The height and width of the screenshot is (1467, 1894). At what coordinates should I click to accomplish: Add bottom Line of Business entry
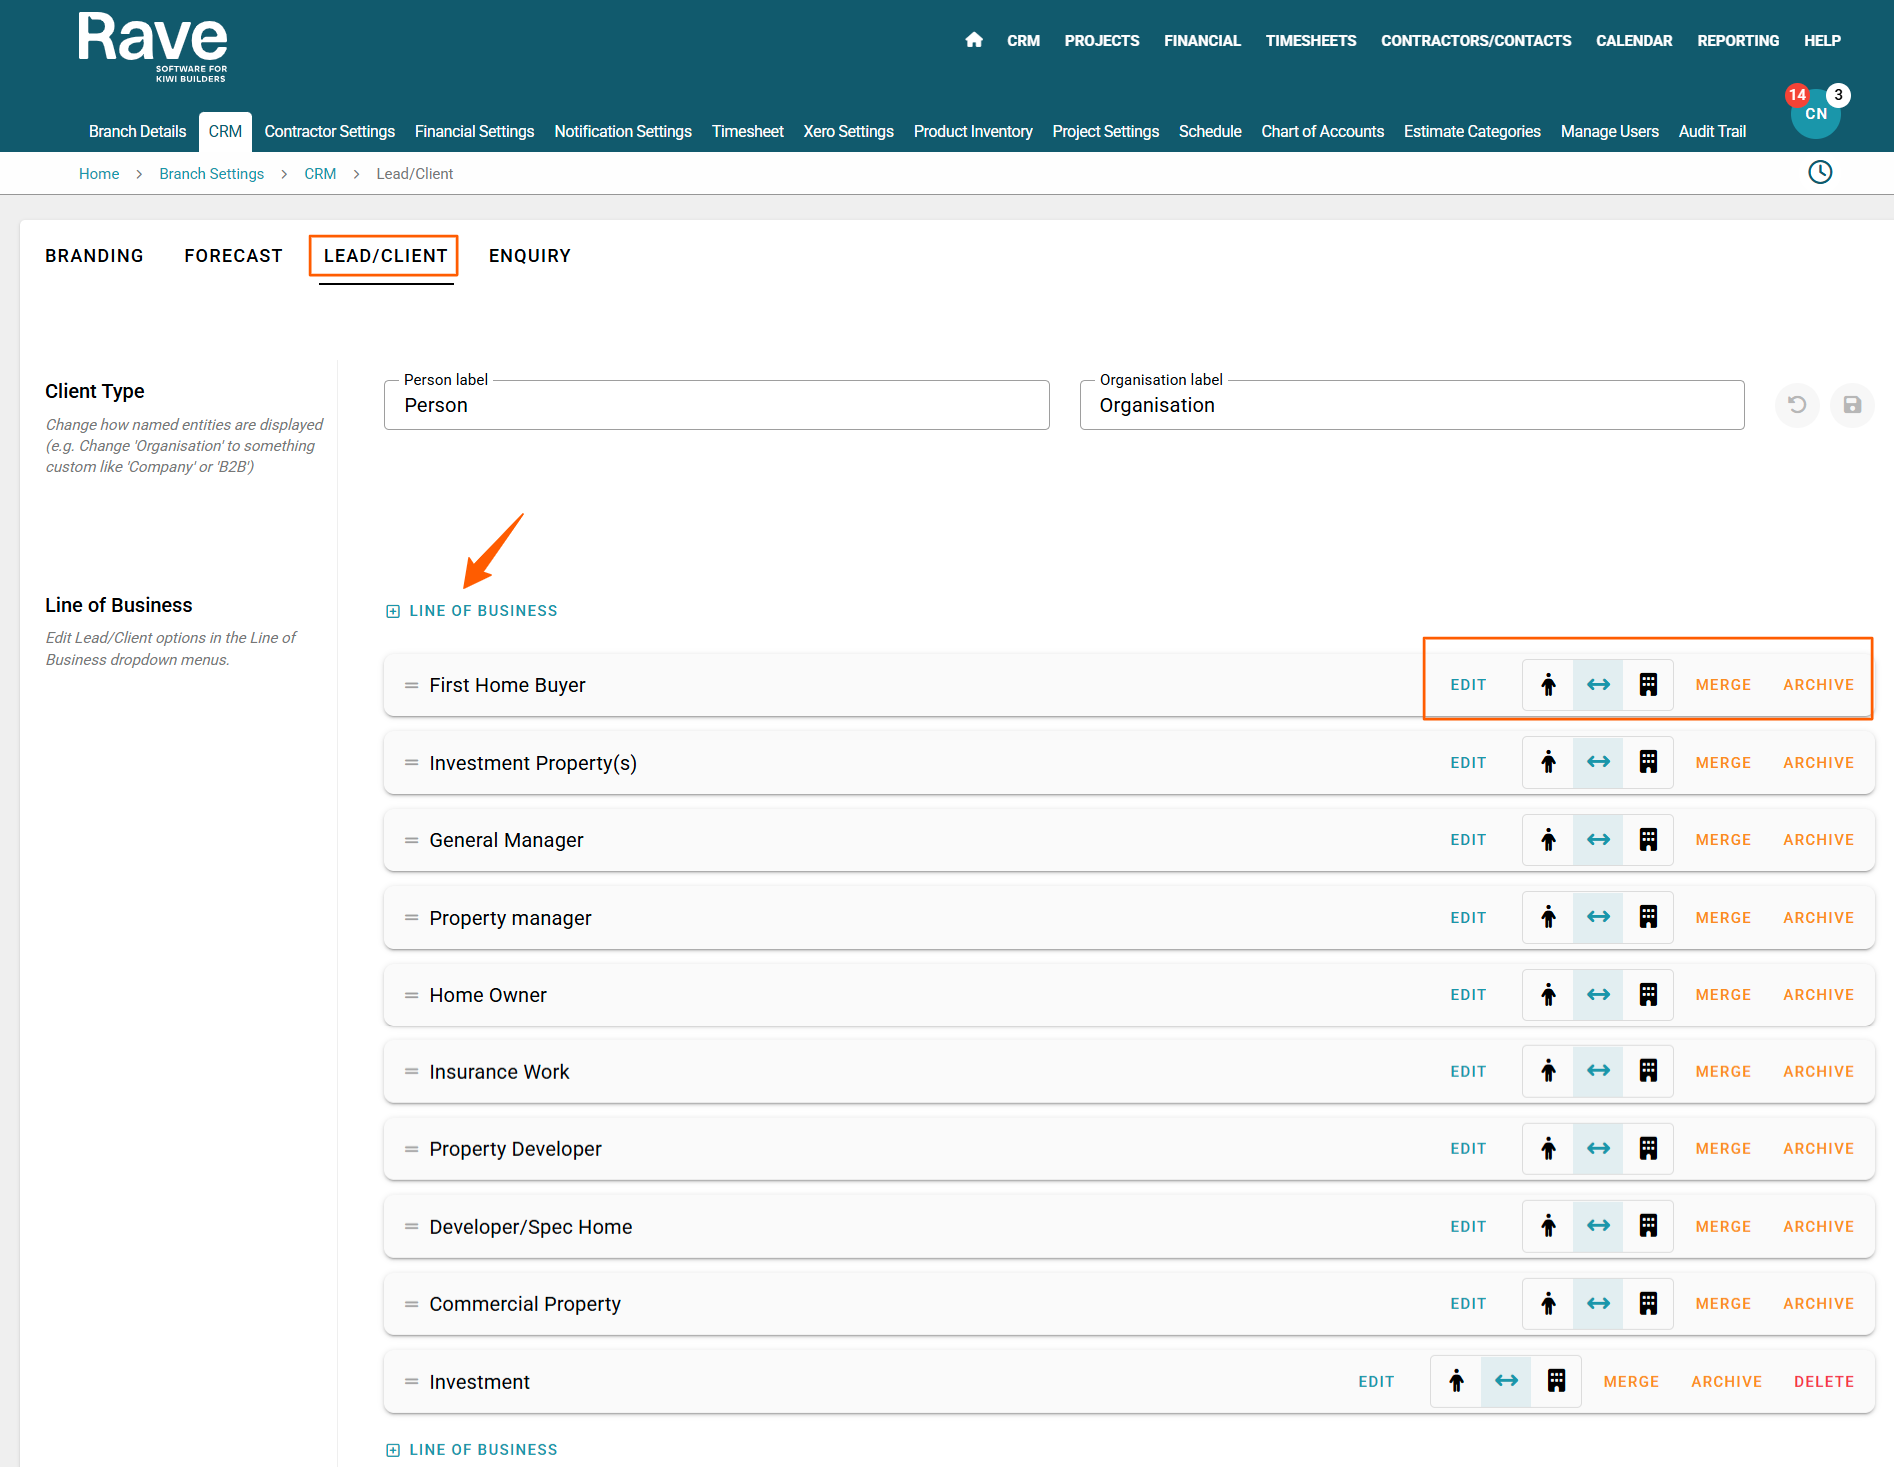point(472,1449)
